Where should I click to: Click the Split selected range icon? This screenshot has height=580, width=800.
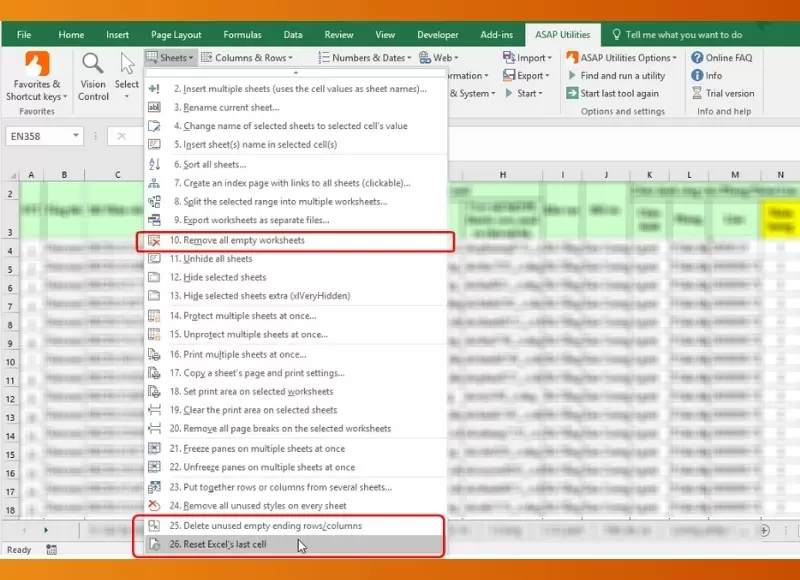(x=154, y=201)
